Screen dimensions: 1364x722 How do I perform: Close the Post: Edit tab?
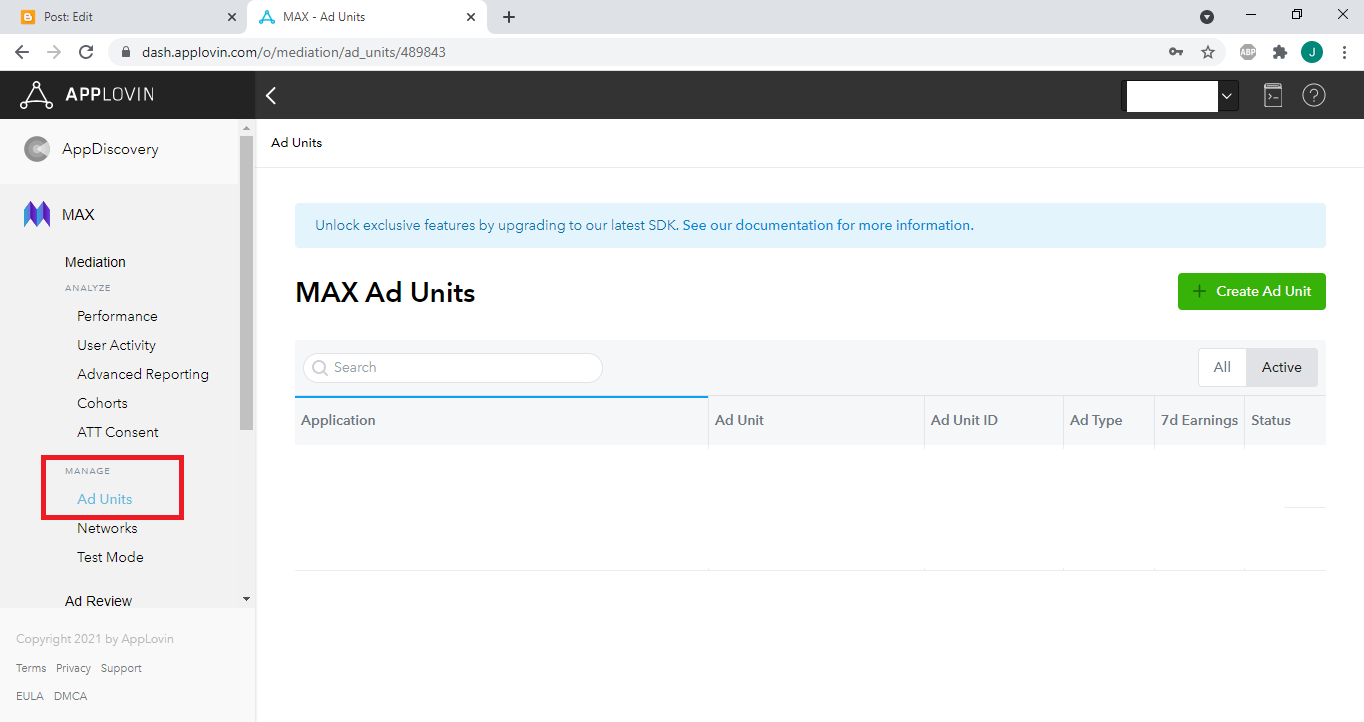pos(232,17)
